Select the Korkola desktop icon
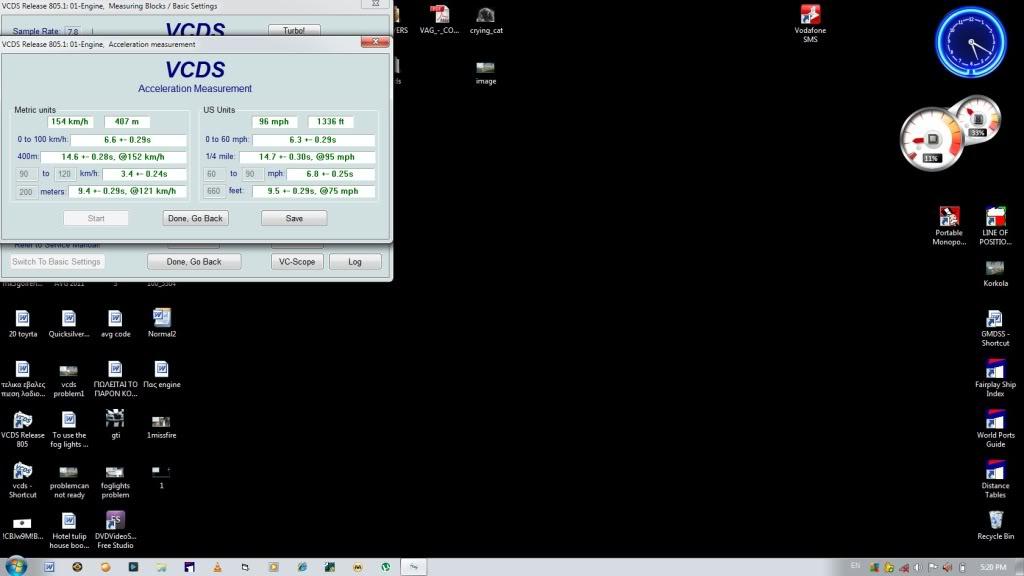This screenshot has height=576, width=1024. coord(995,273)
